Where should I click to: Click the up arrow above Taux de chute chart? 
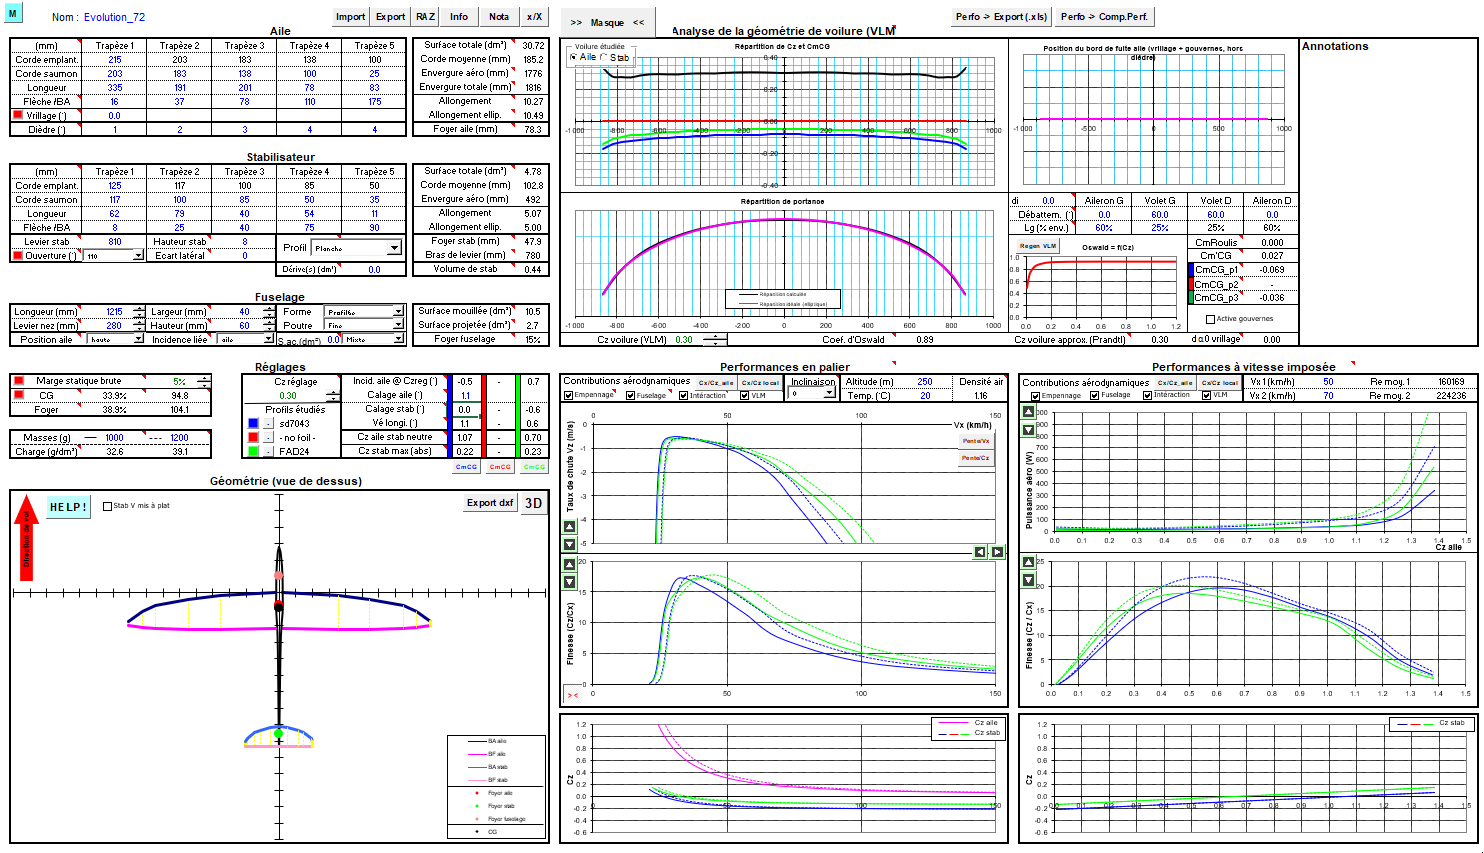click(570, 527)
